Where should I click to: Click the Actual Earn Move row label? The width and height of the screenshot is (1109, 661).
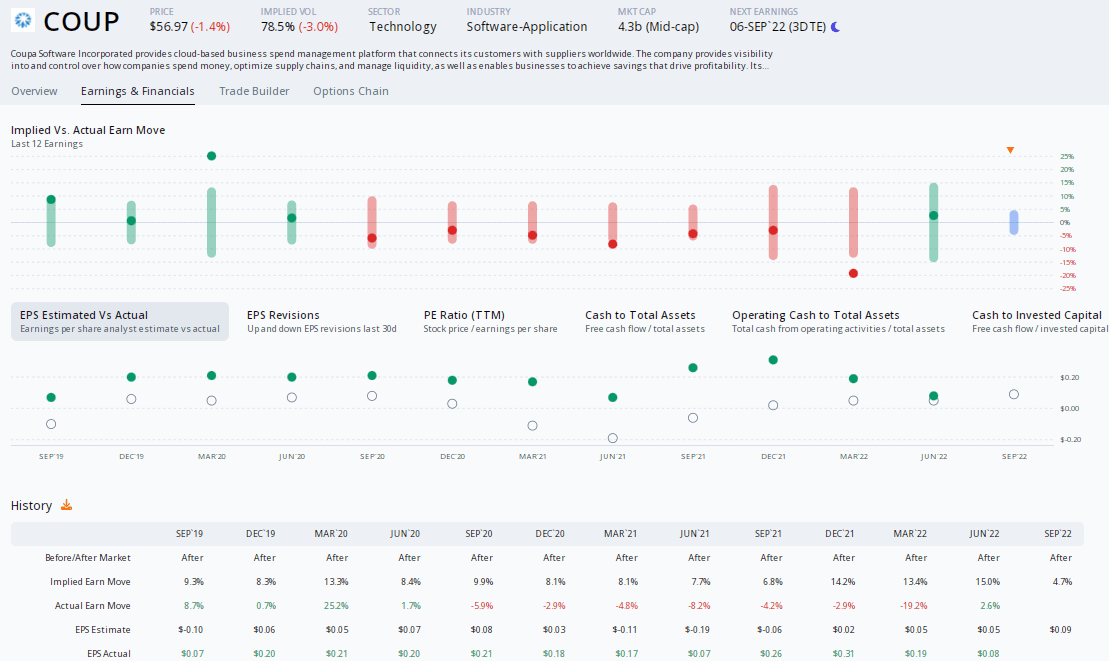point(93,606)
